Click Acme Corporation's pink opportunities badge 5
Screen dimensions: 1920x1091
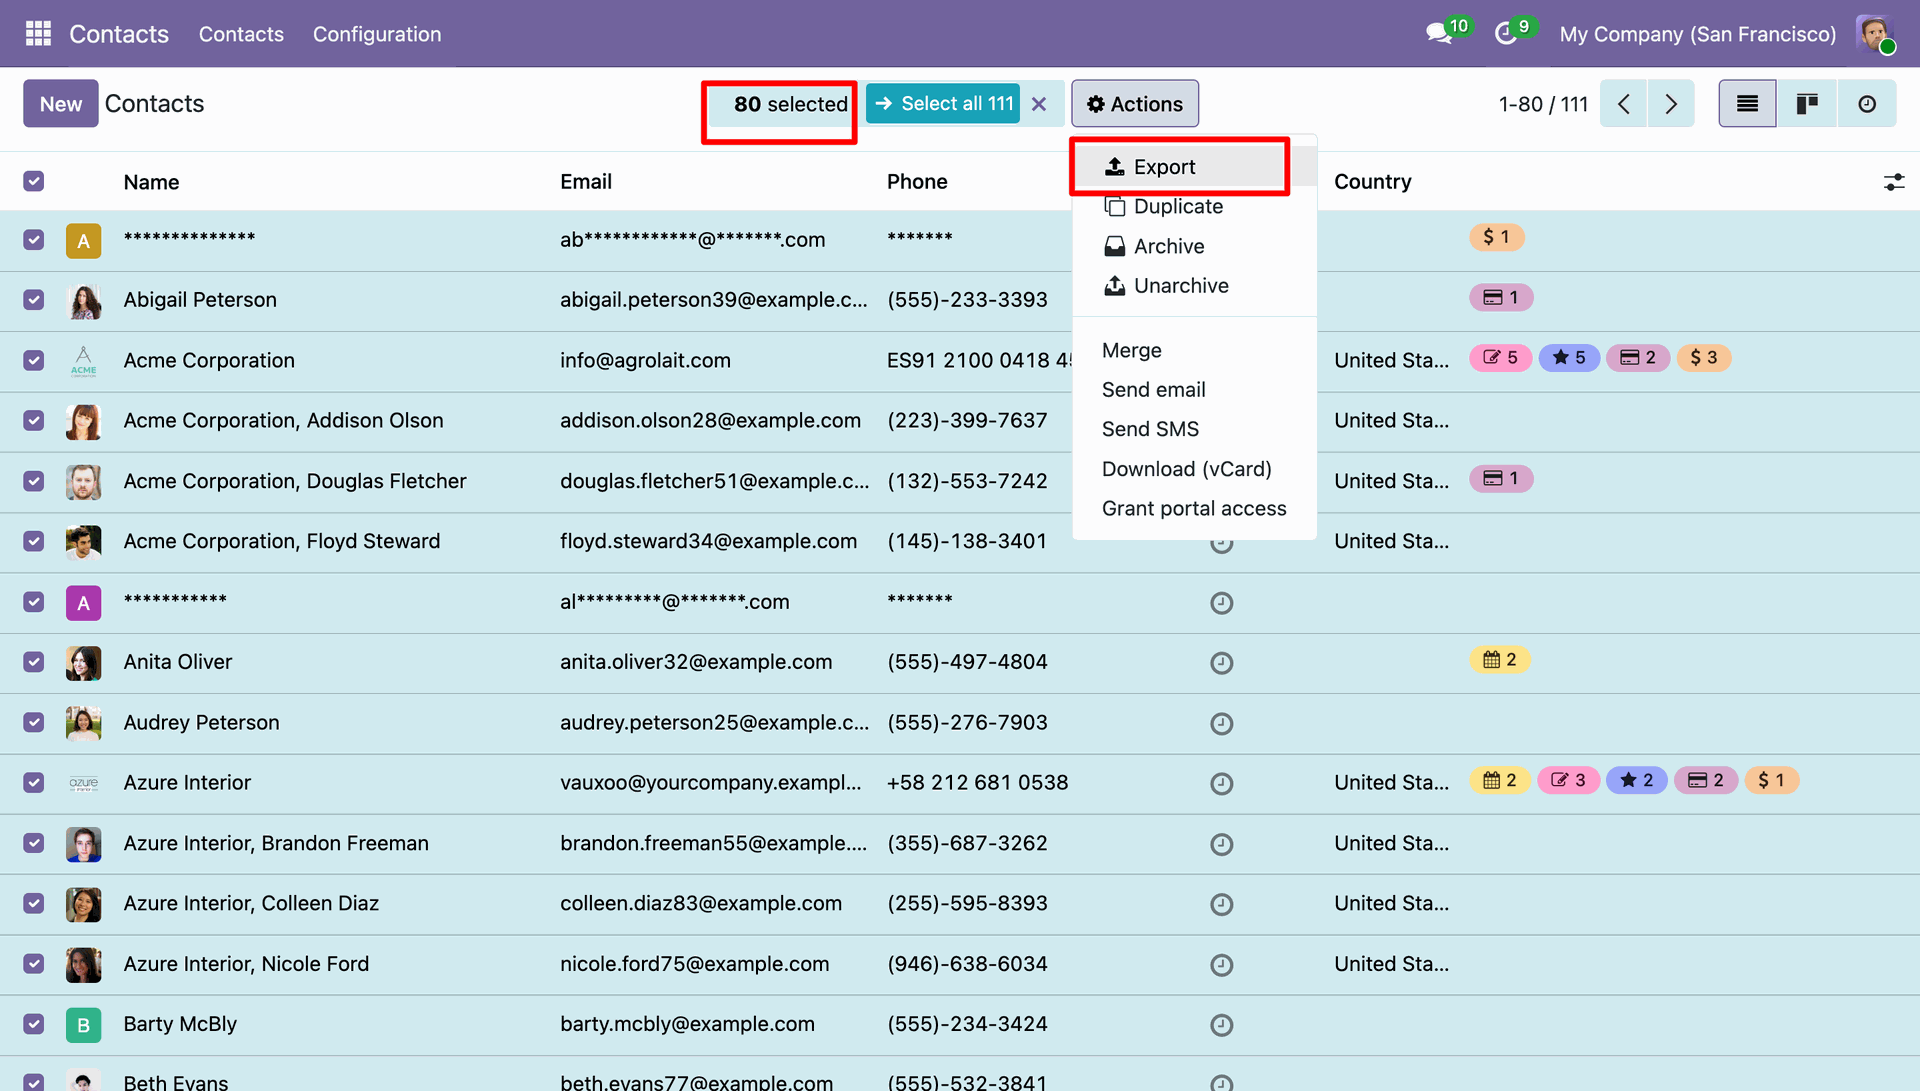(1500, 358)
